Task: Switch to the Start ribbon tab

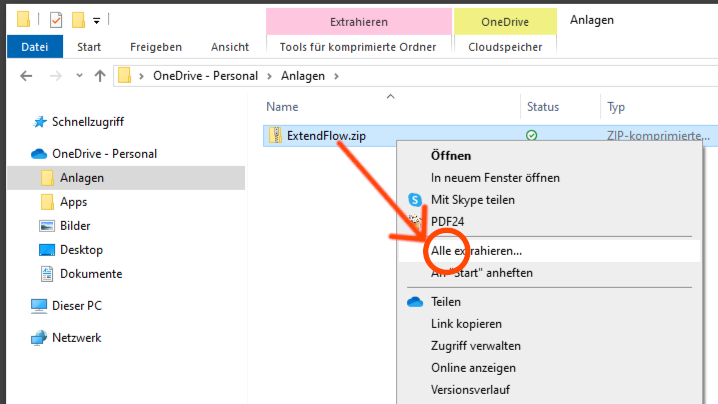Action: [89, 47]
